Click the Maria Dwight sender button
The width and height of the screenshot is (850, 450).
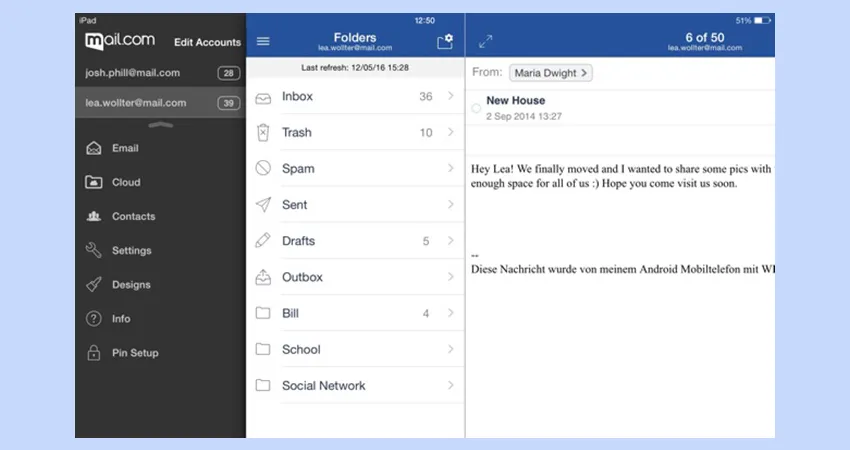(551, 73)
